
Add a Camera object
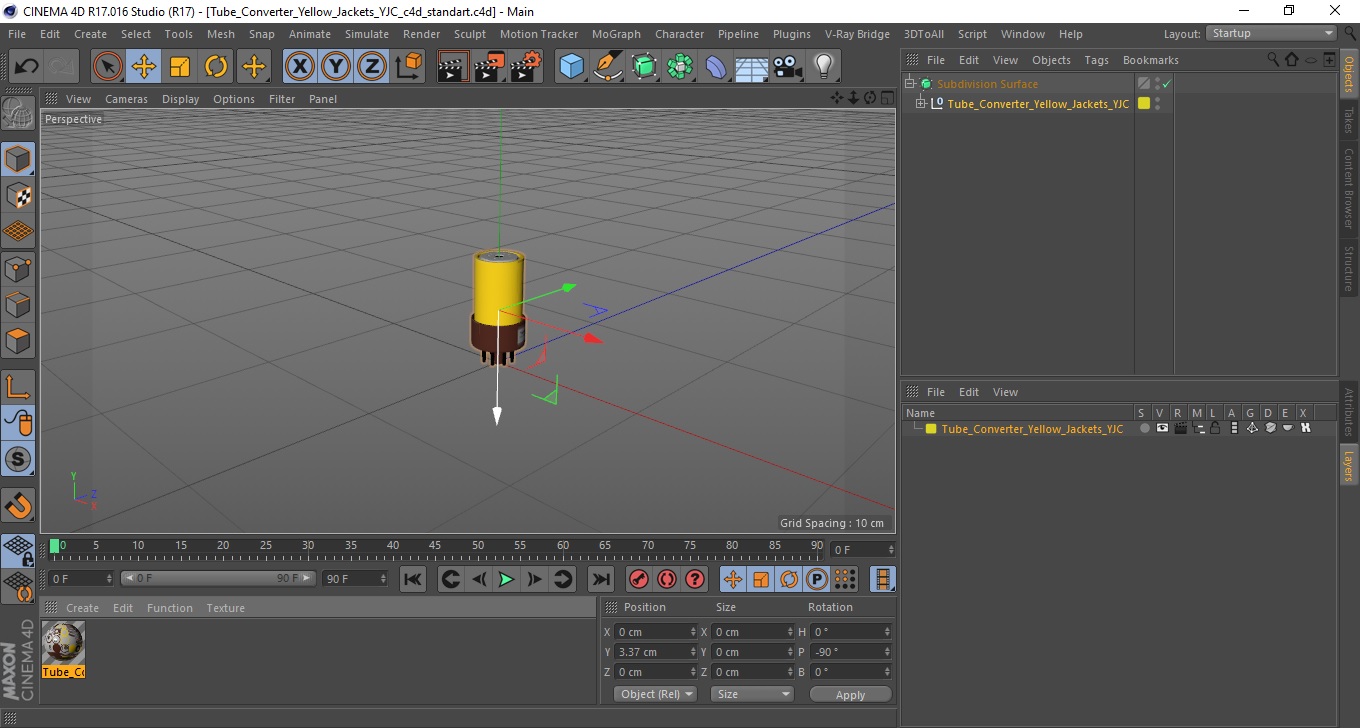788,67
